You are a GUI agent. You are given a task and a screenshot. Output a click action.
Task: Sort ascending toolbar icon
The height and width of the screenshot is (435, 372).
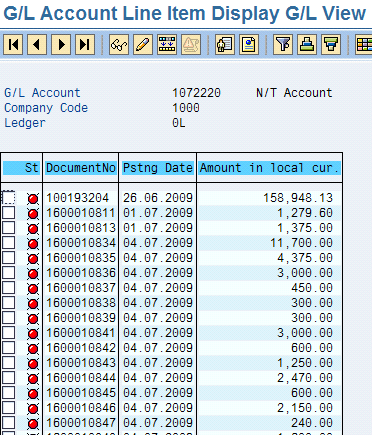pos(307,44)
